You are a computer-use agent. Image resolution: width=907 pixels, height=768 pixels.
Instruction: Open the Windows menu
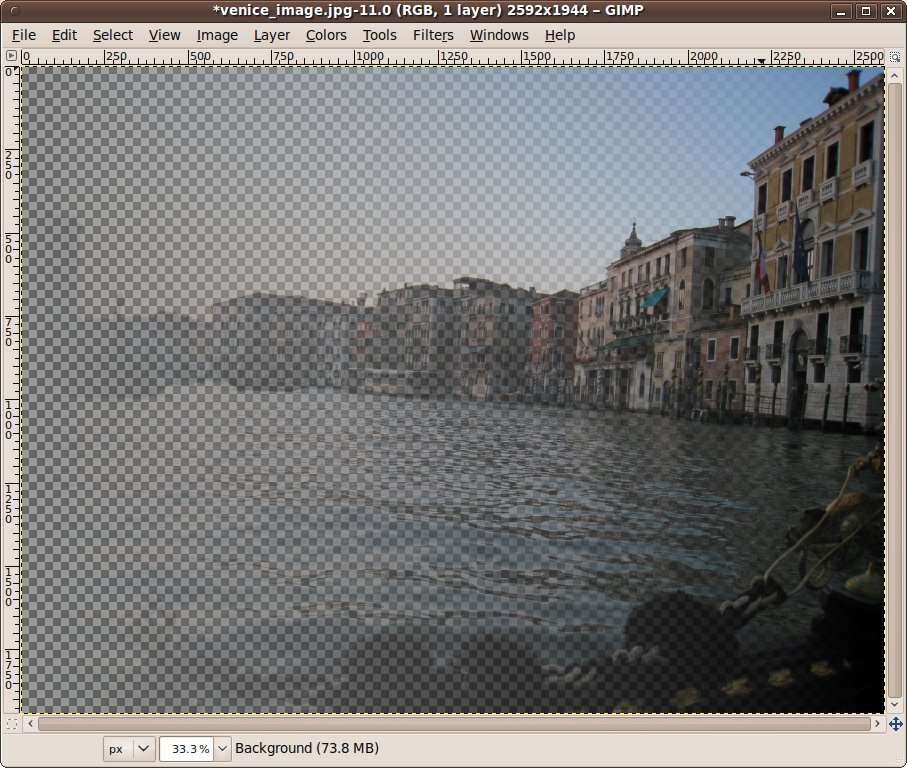pos(499,35)
